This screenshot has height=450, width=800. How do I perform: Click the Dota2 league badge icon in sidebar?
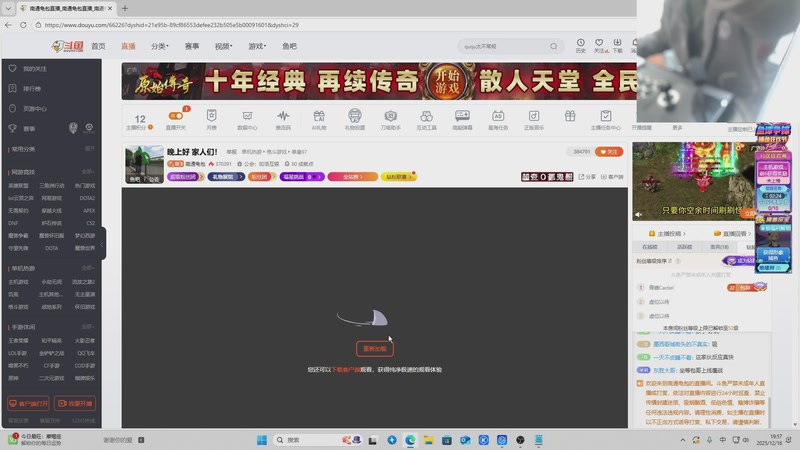pos(89,128)
